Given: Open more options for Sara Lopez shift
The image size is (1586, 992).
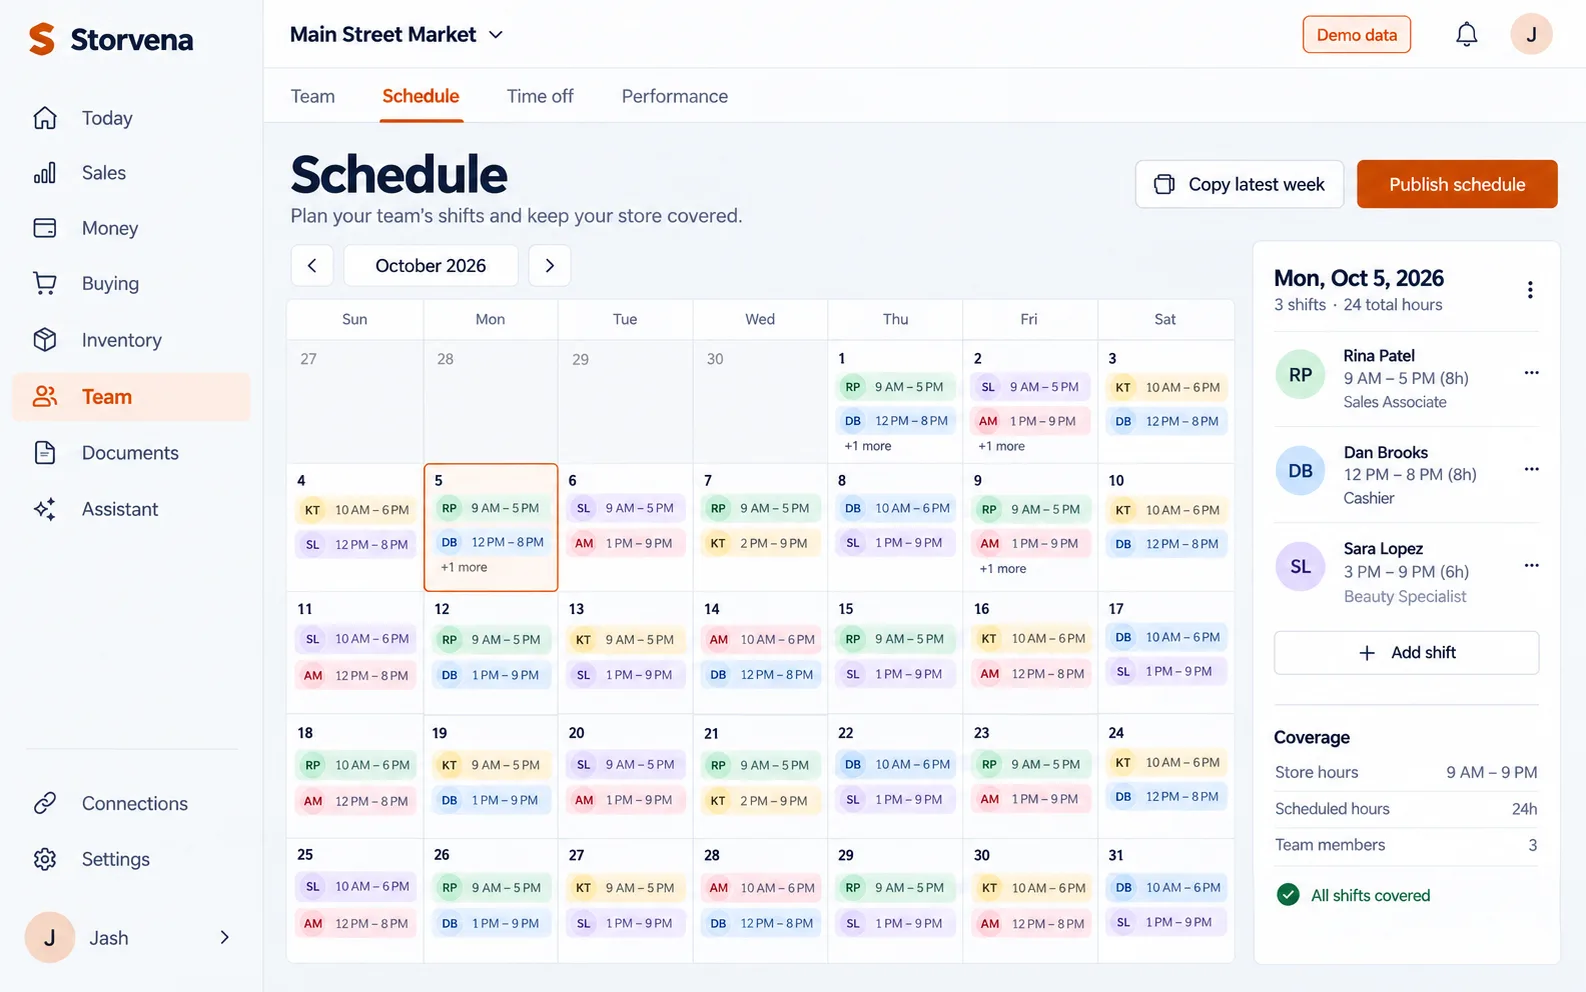Looking at the screenshot, I should tap(1531, 565).
